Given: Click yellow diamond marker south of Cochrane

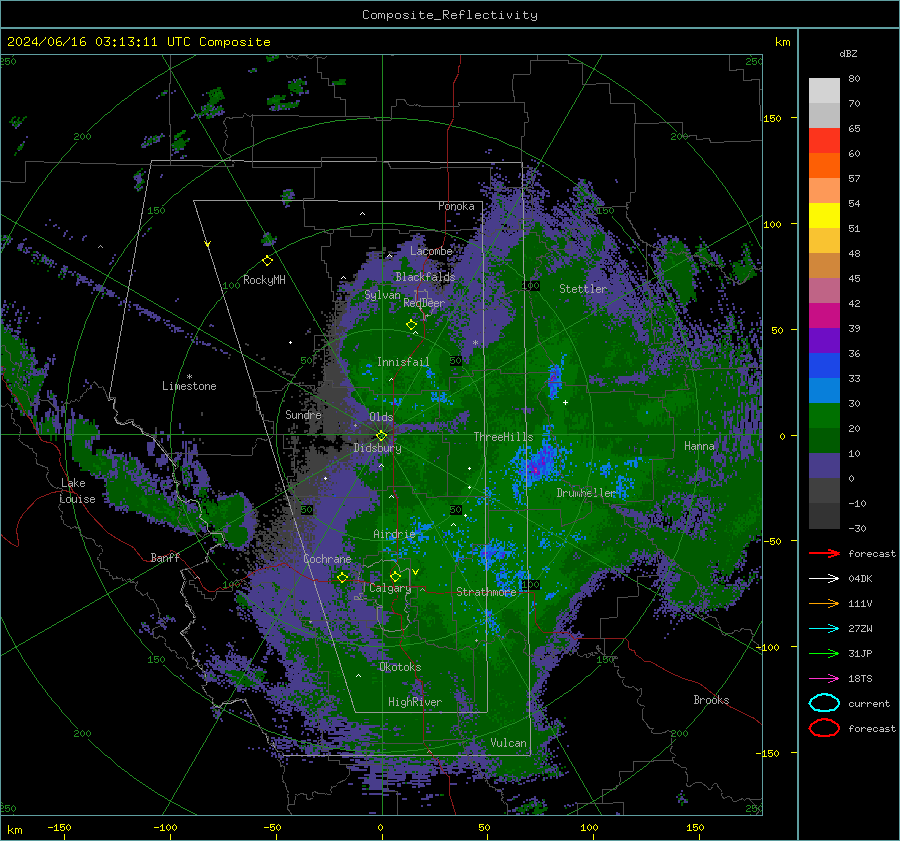Looking at the screenshot, I should pyautogui.click(x=342, y=577).
